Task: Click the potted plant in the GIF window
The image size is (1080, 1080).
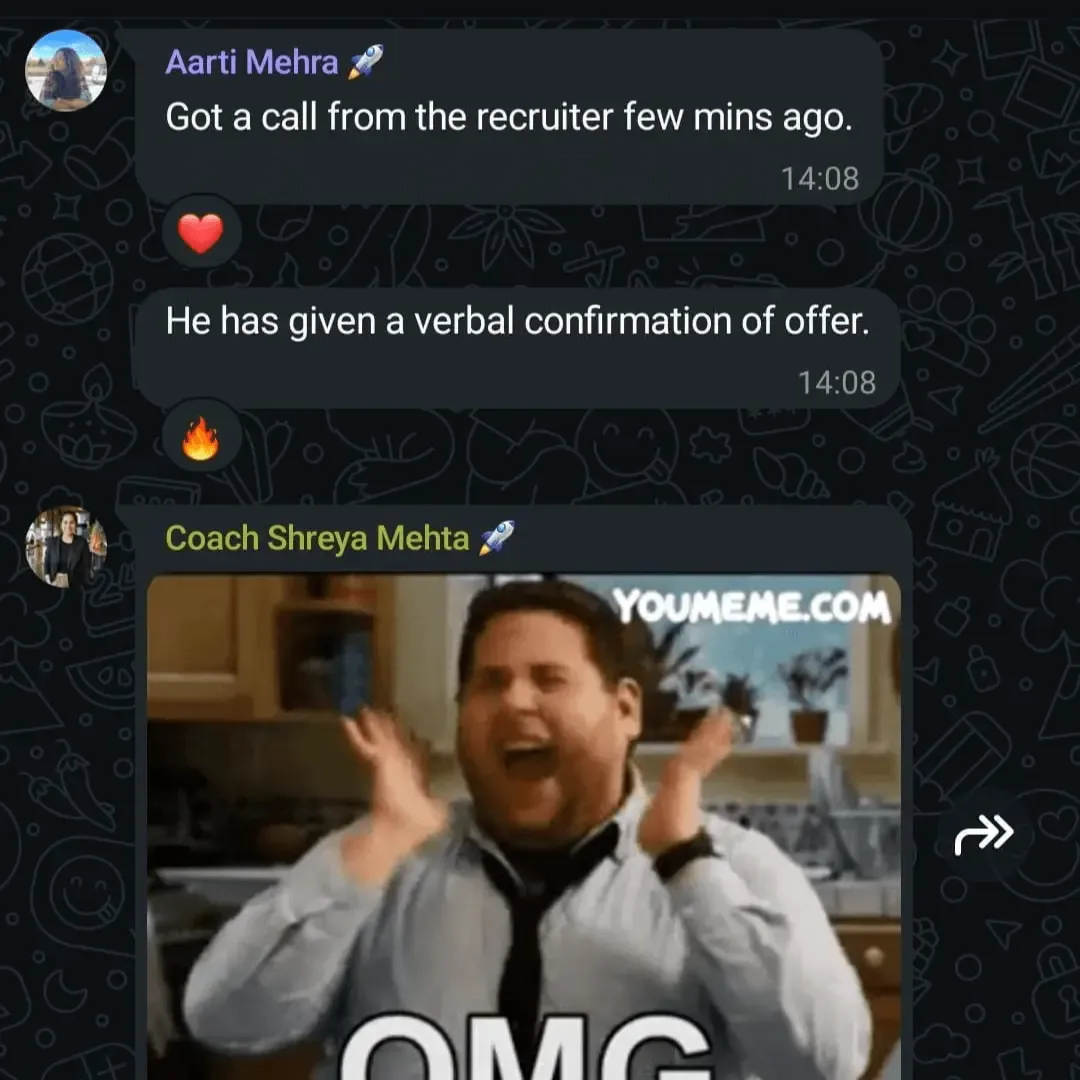Action: (x=809, y=696)
